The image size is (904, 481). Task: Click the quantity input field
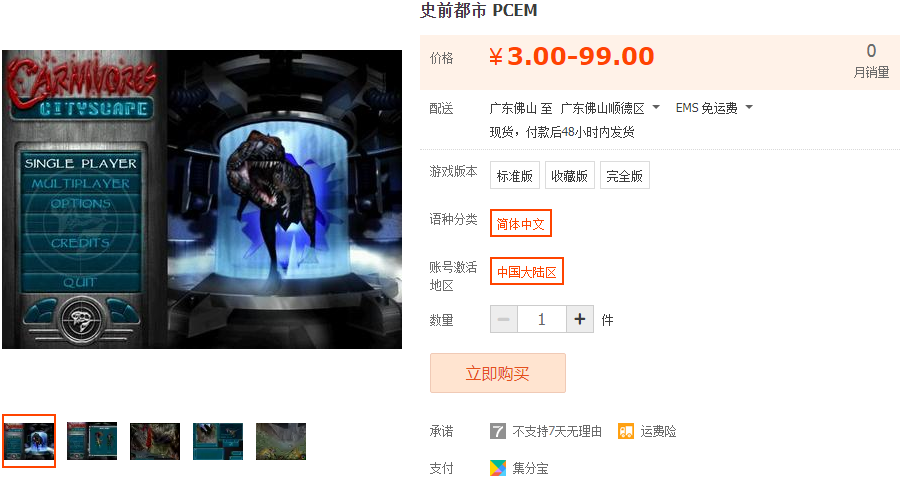[541, 319]
